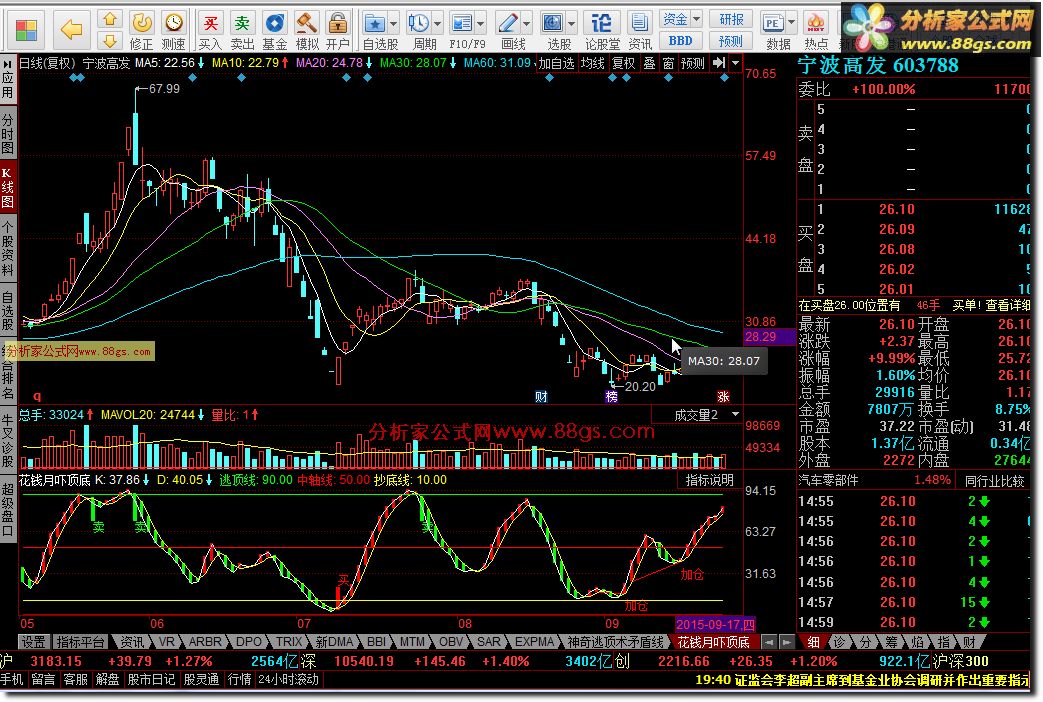Open 股市日记 in the bottom status bar

151,679
